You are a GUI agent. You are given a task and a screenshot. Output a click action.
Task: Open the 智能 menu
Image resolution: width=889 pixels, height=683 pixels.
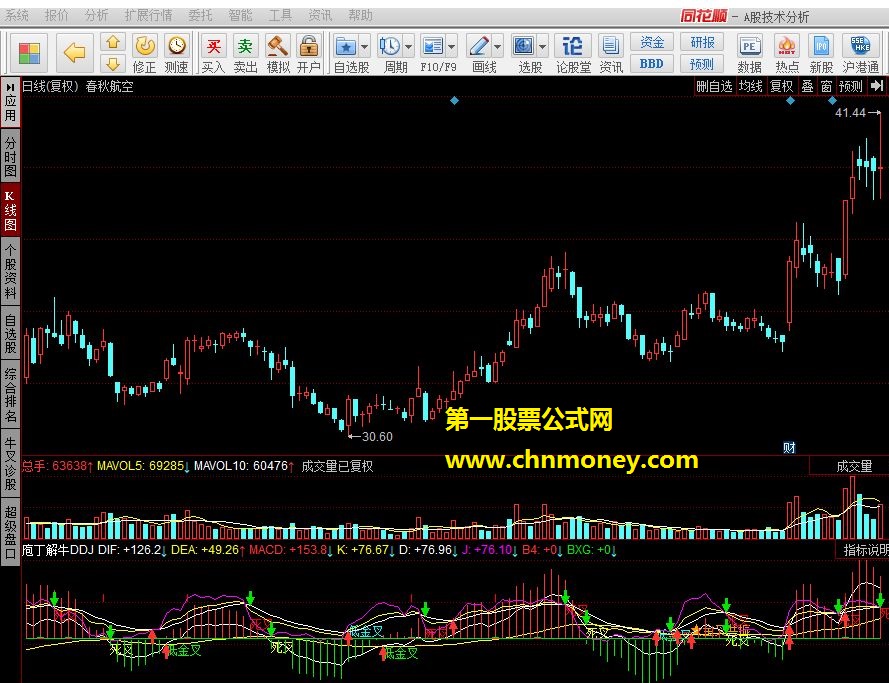[240, 15]
